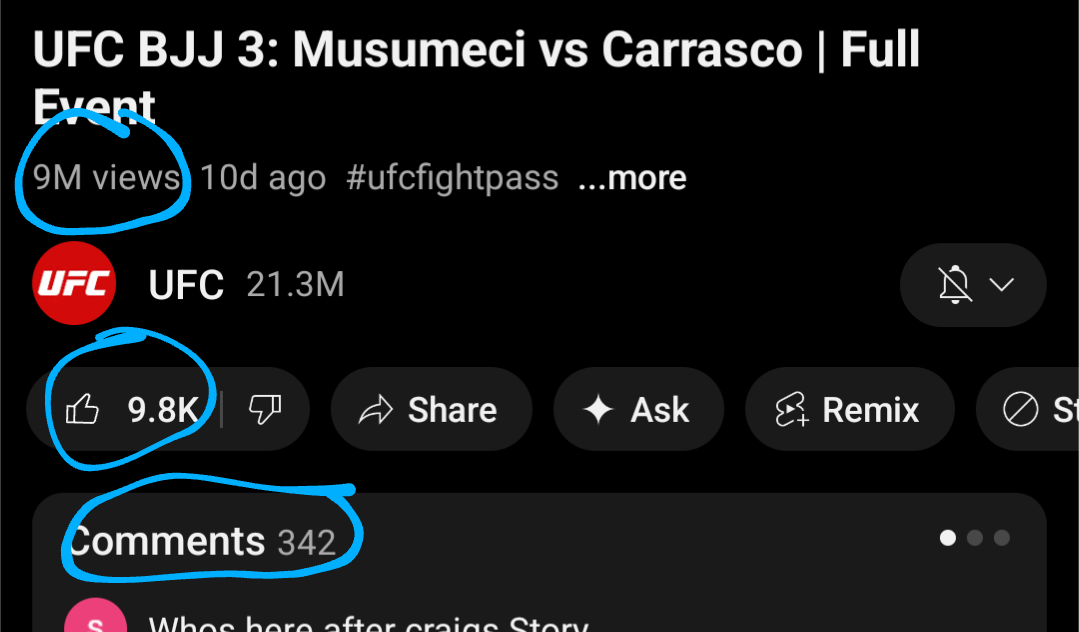Tap the 9.8K like count

click(x=164, y=410)
